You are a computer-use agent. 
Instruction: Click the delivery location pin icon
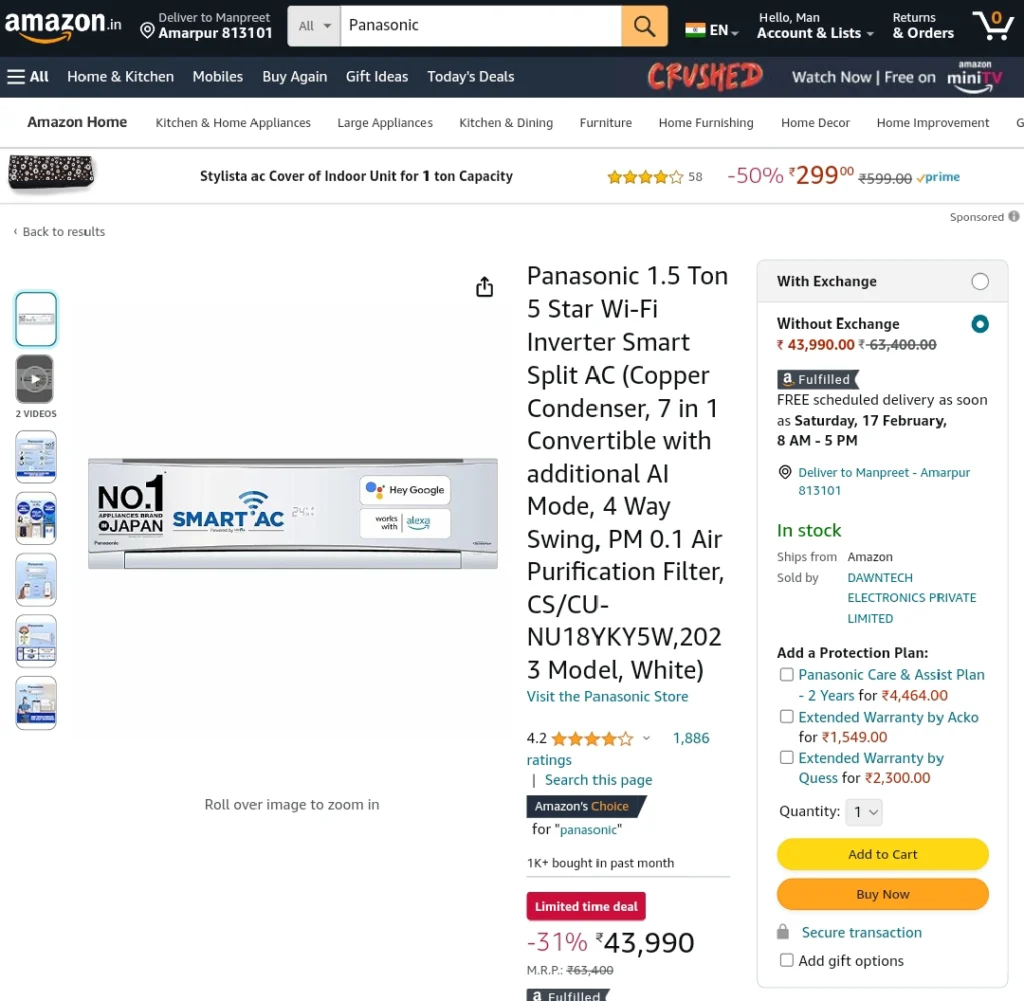pyautogui.click(x=148, y=30)
